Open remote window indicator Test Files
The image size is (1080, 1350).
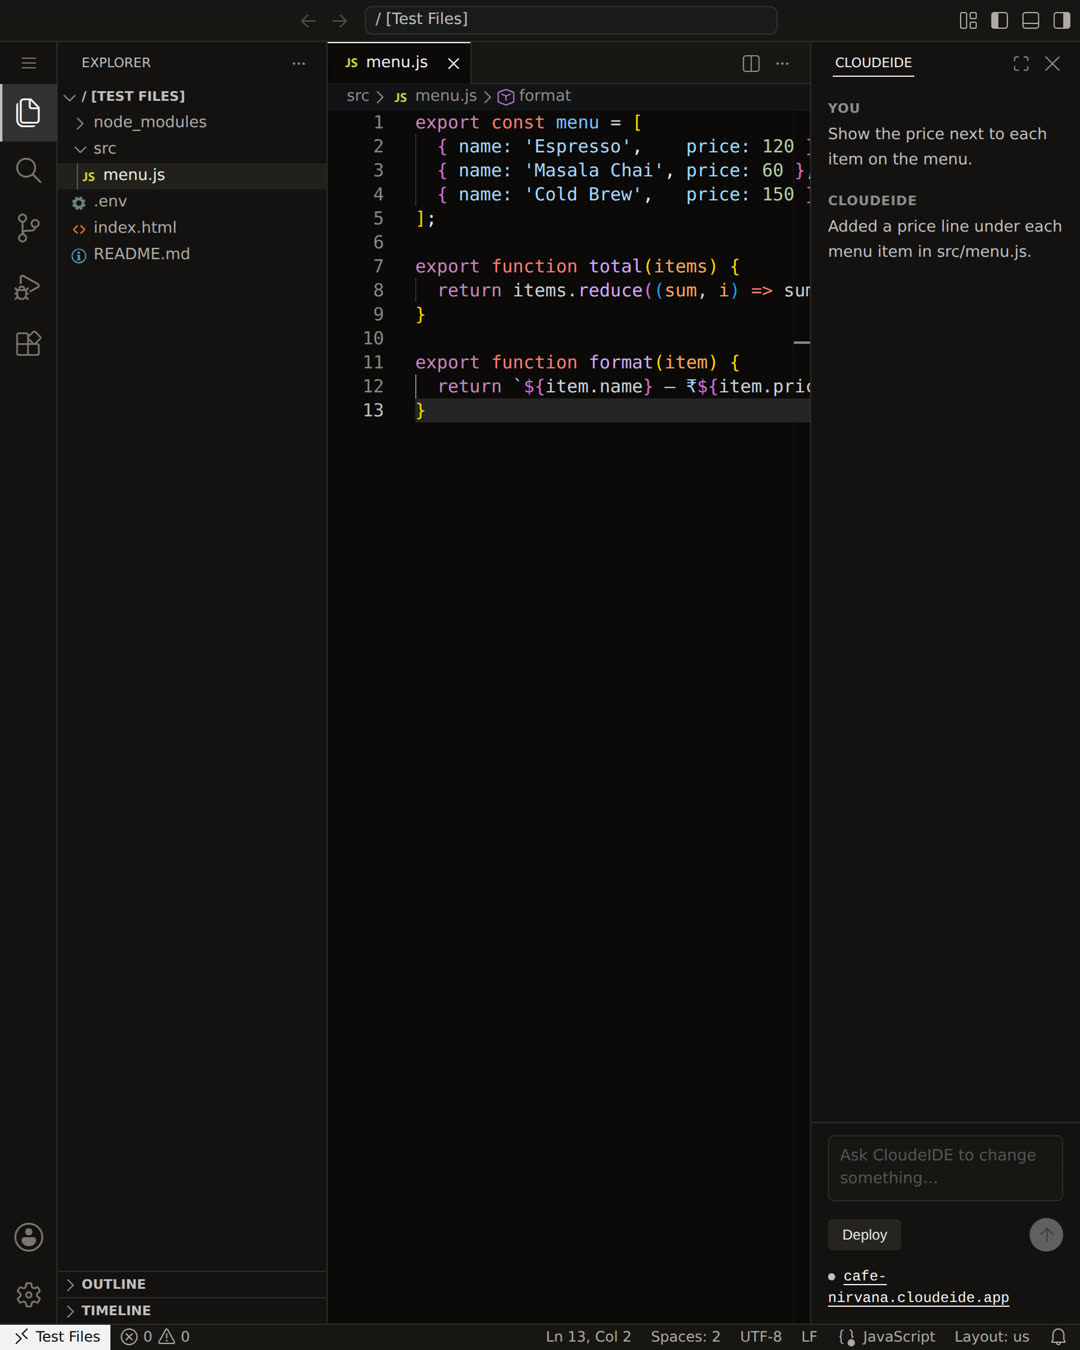click(x=55, y=1337)
